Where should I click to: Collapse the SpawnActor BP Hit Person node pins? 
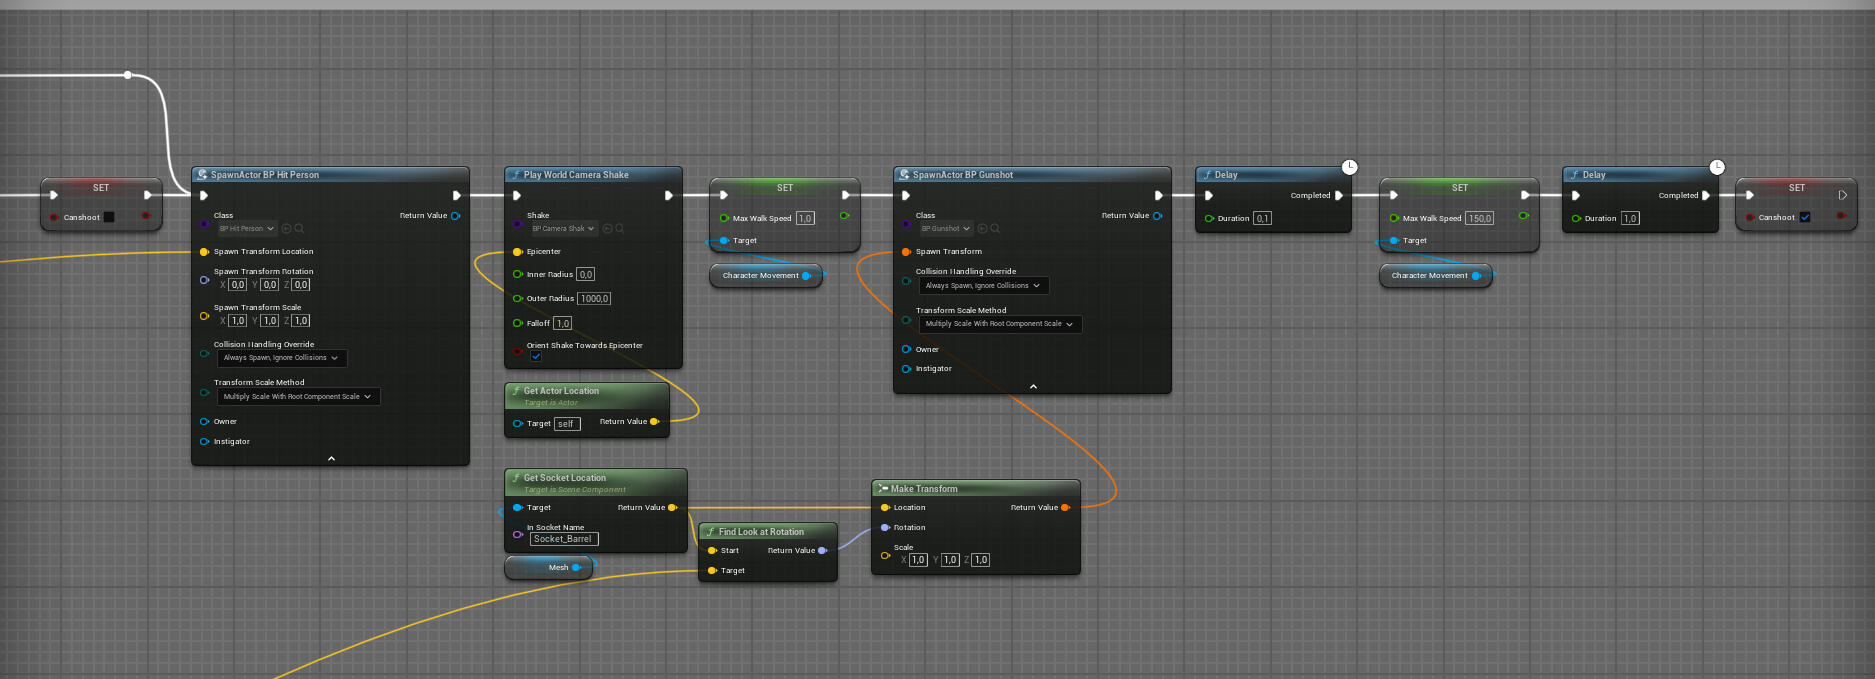(x=331, y=458)
